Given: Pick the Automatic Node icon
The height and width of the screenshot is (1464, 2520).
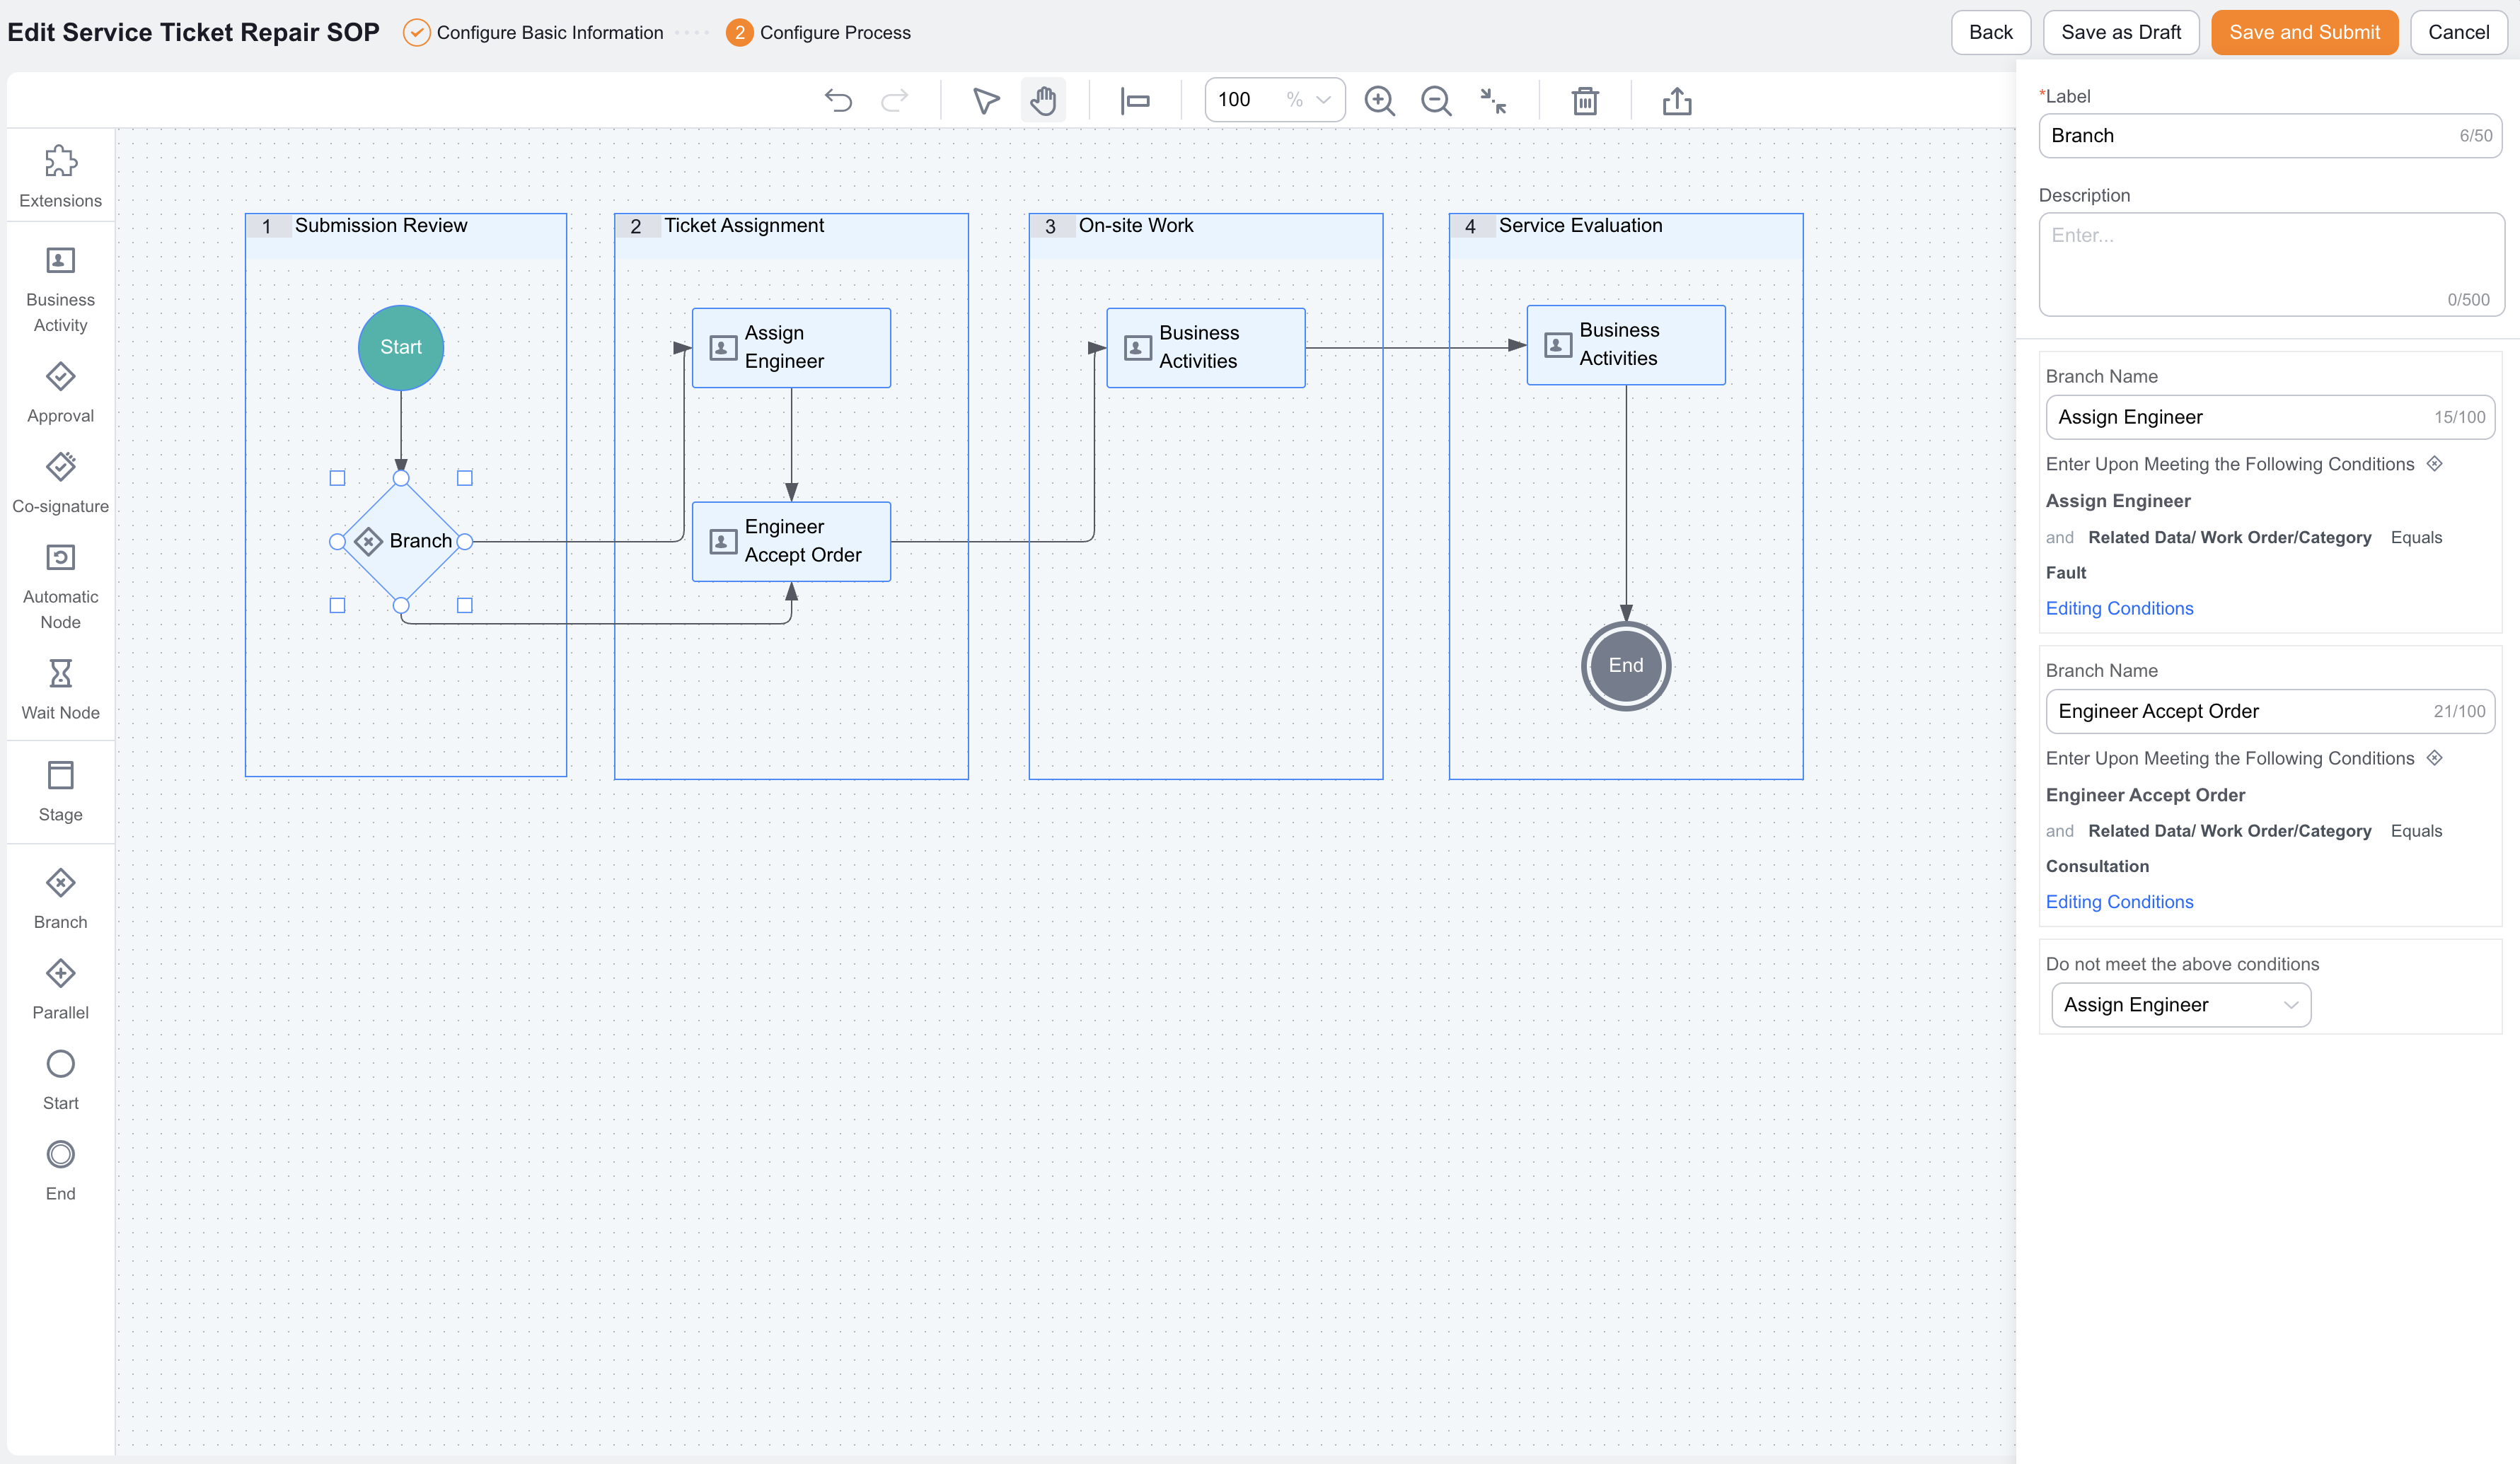Looking at the screenshot, I should [x=61, y=557].
